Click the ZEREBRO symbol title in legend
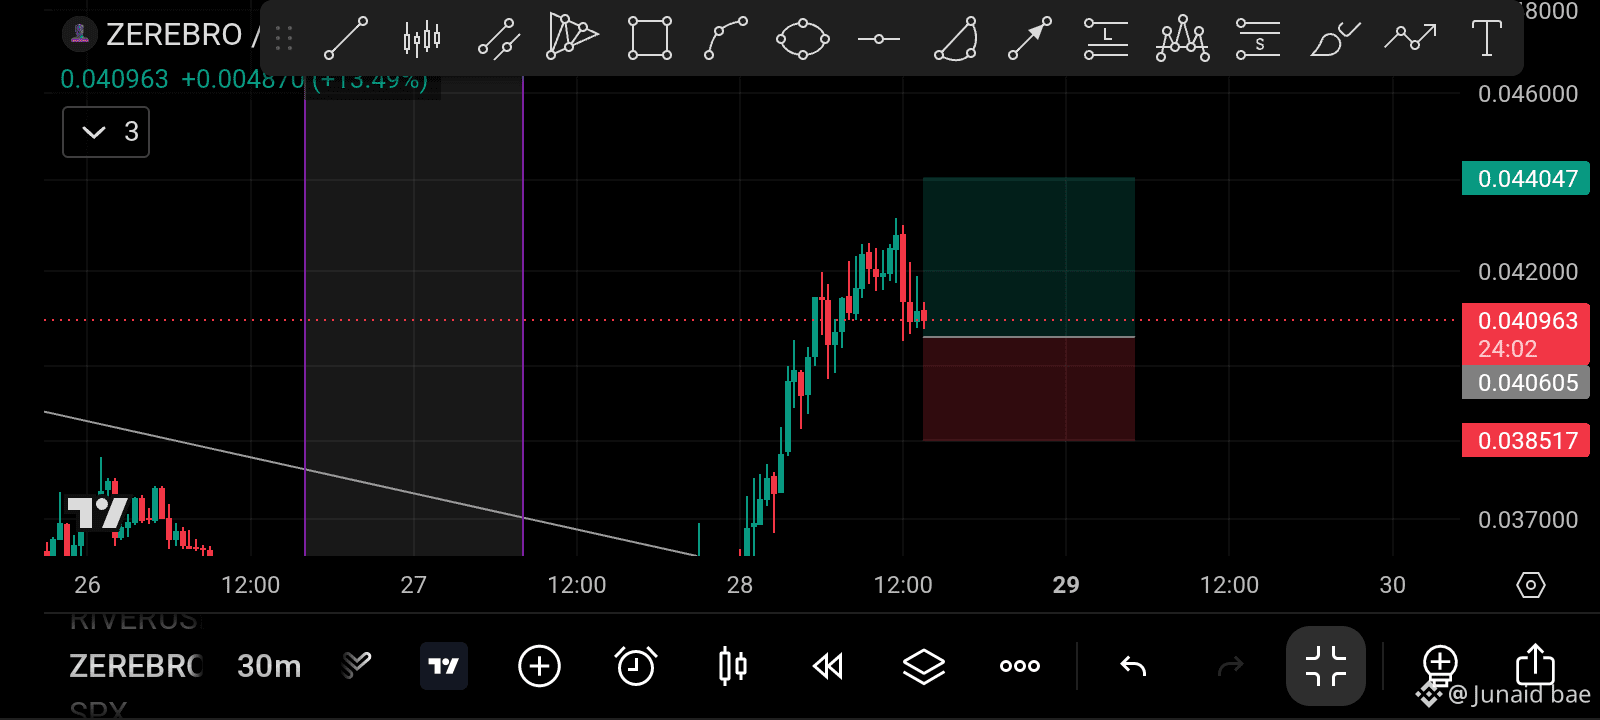This screenshot has height=720, width=1600. [174, 35]
